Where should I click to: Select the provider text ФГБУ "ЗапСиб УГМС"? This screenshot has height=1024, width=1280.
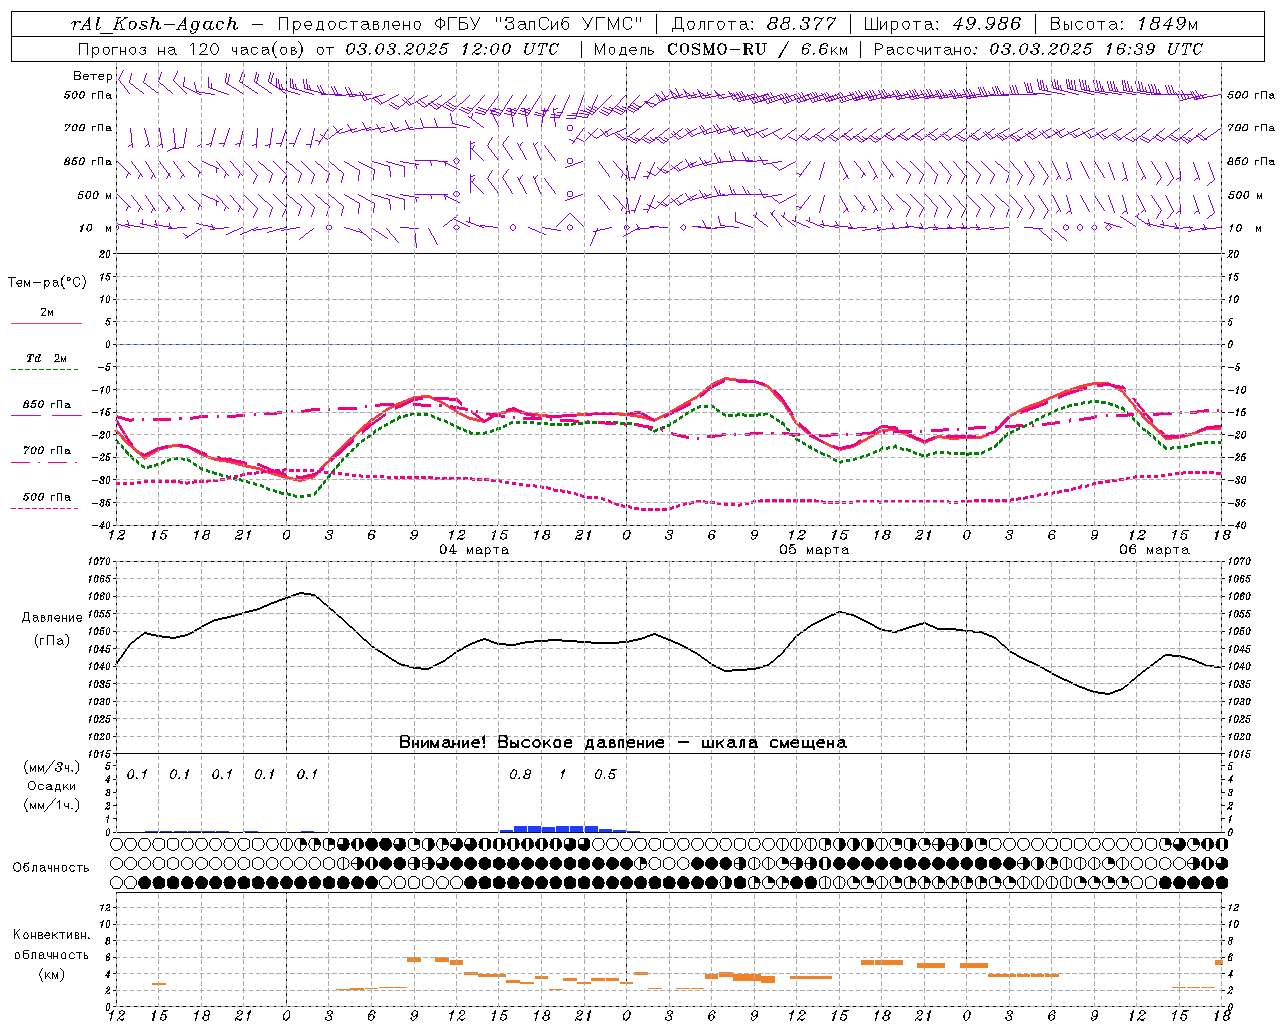539,24
